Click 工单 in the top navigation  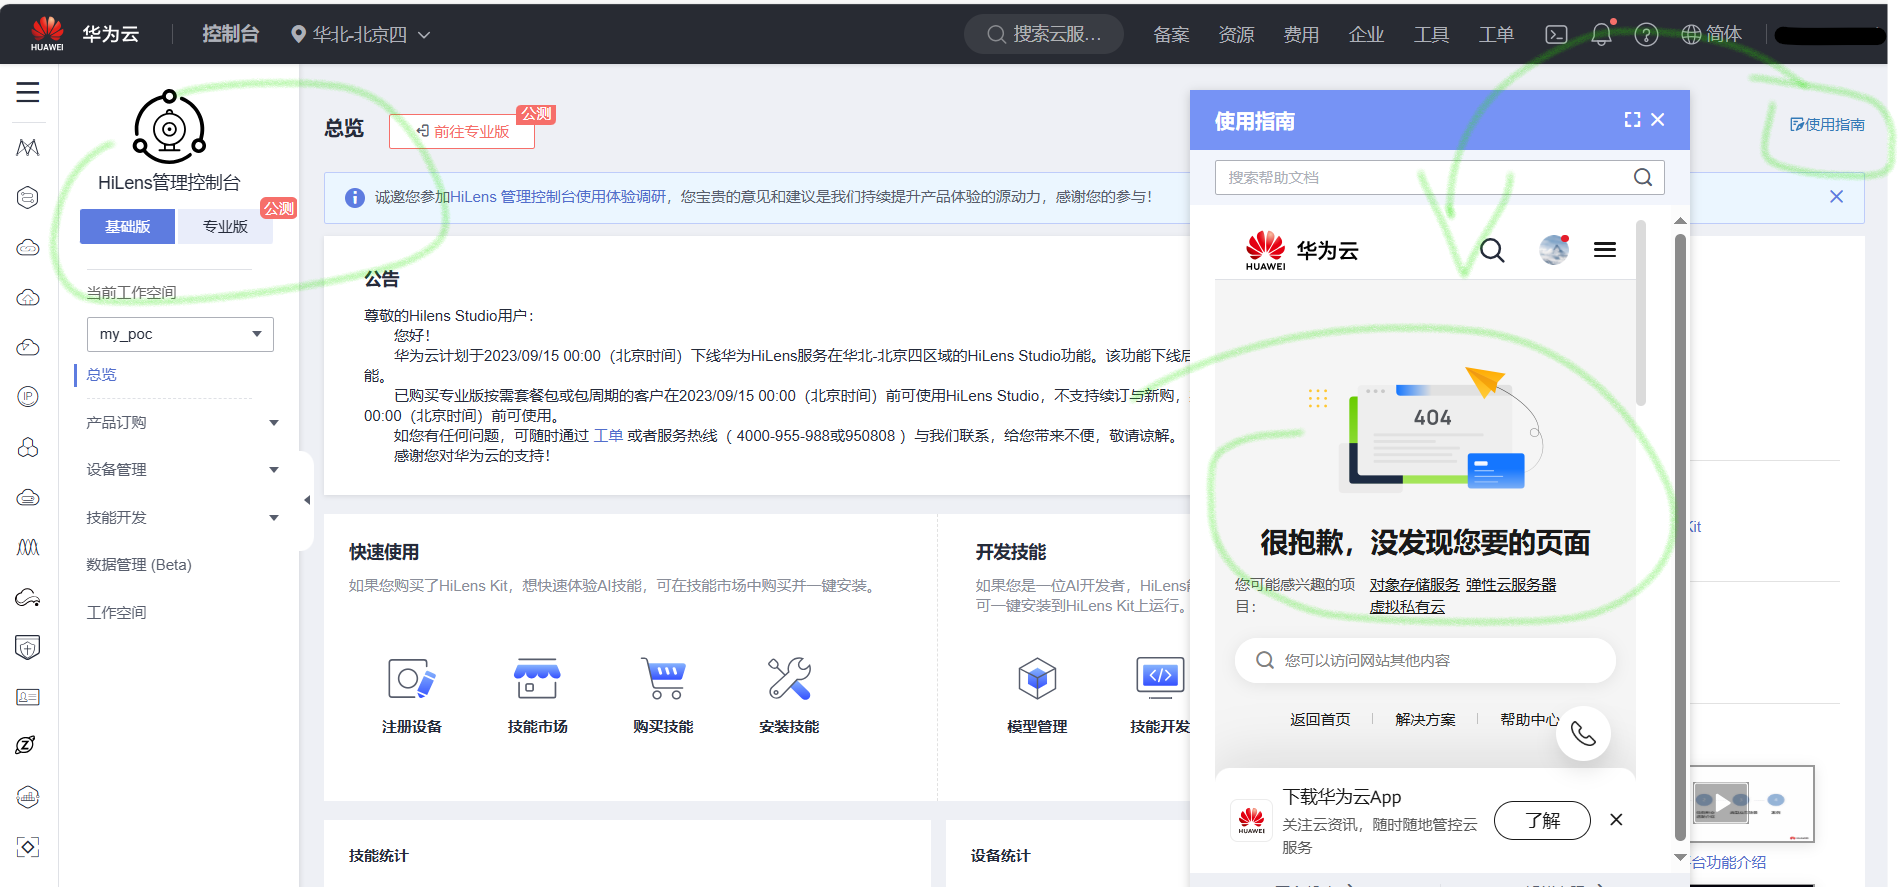1496,34
